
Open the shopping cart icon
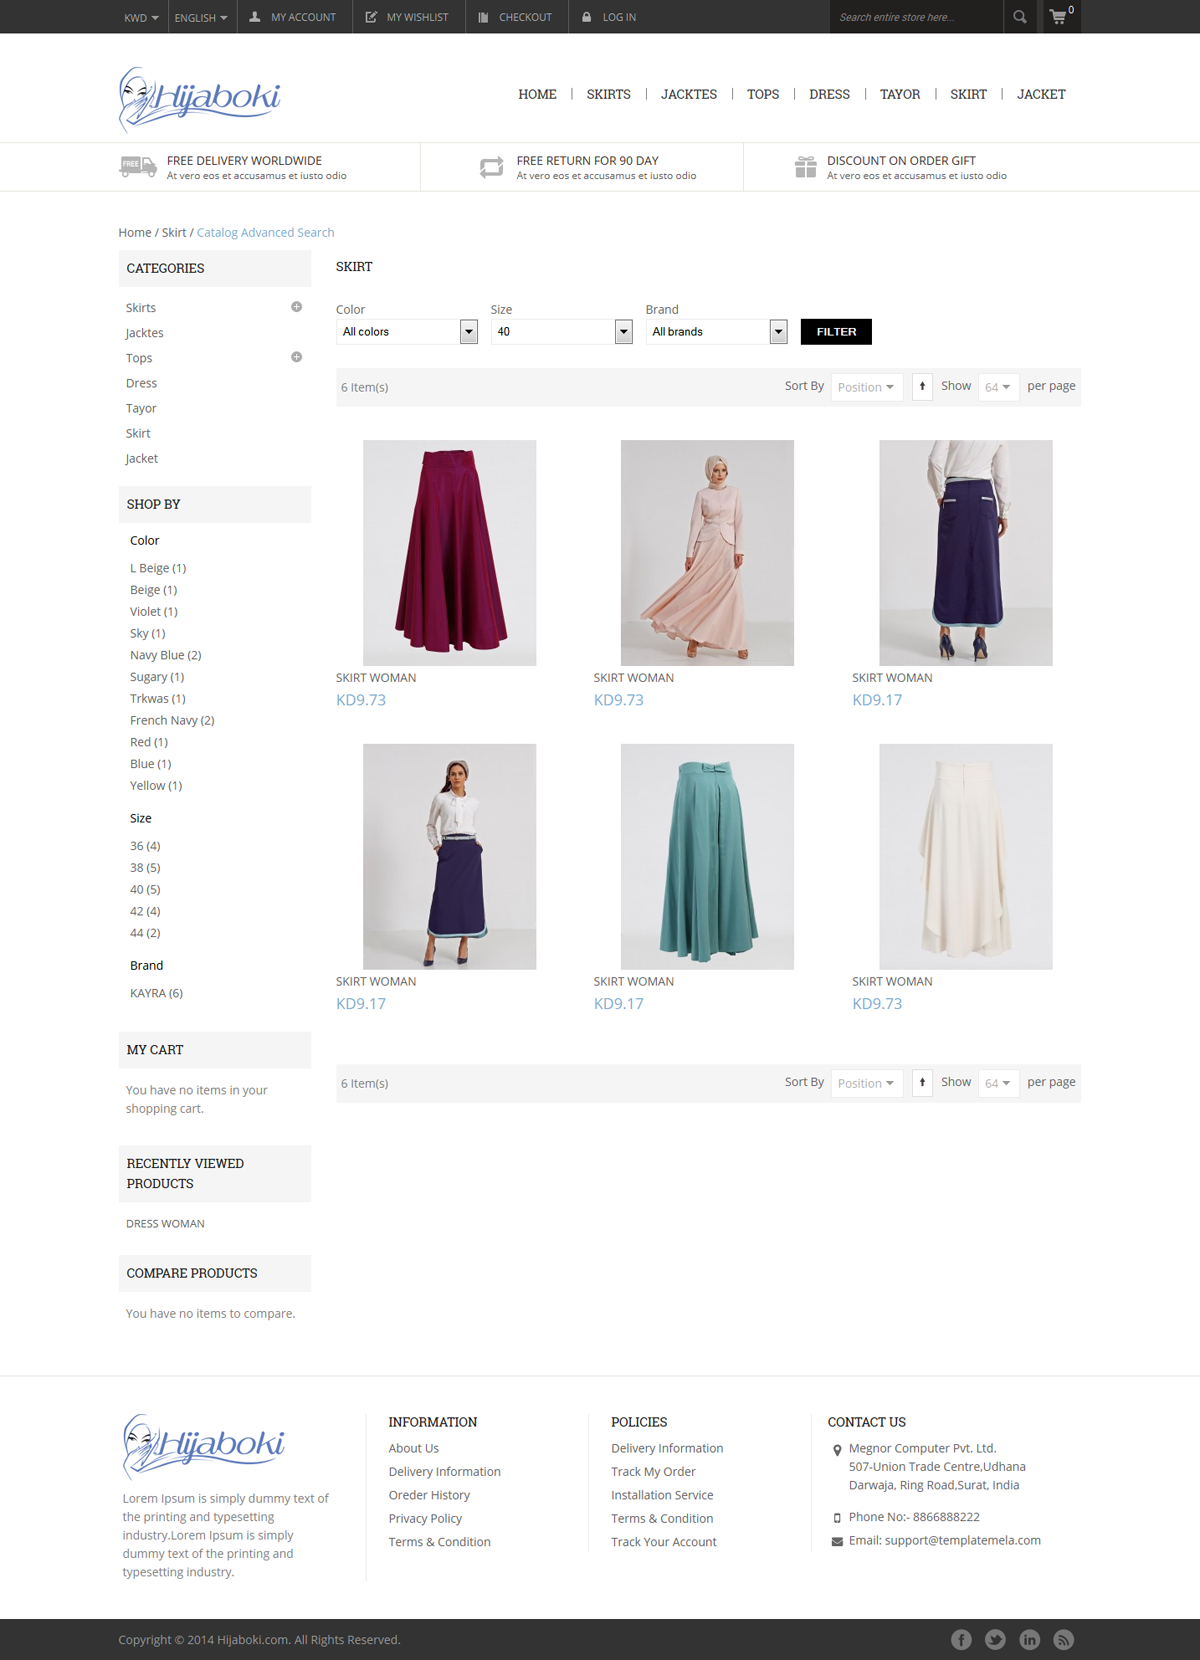1058,17
